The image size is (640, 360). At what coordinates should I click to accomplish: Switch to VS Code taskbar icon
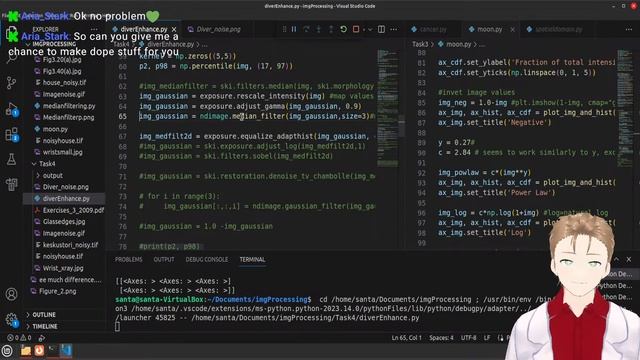click(66, 350)
